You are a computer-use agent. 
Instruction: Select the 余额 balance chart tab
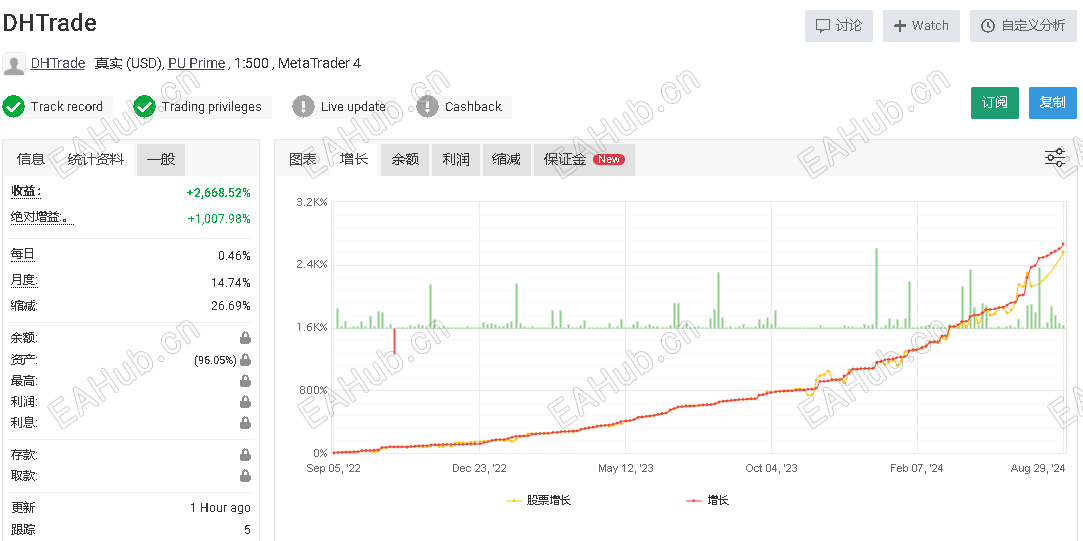coord(405,160)
